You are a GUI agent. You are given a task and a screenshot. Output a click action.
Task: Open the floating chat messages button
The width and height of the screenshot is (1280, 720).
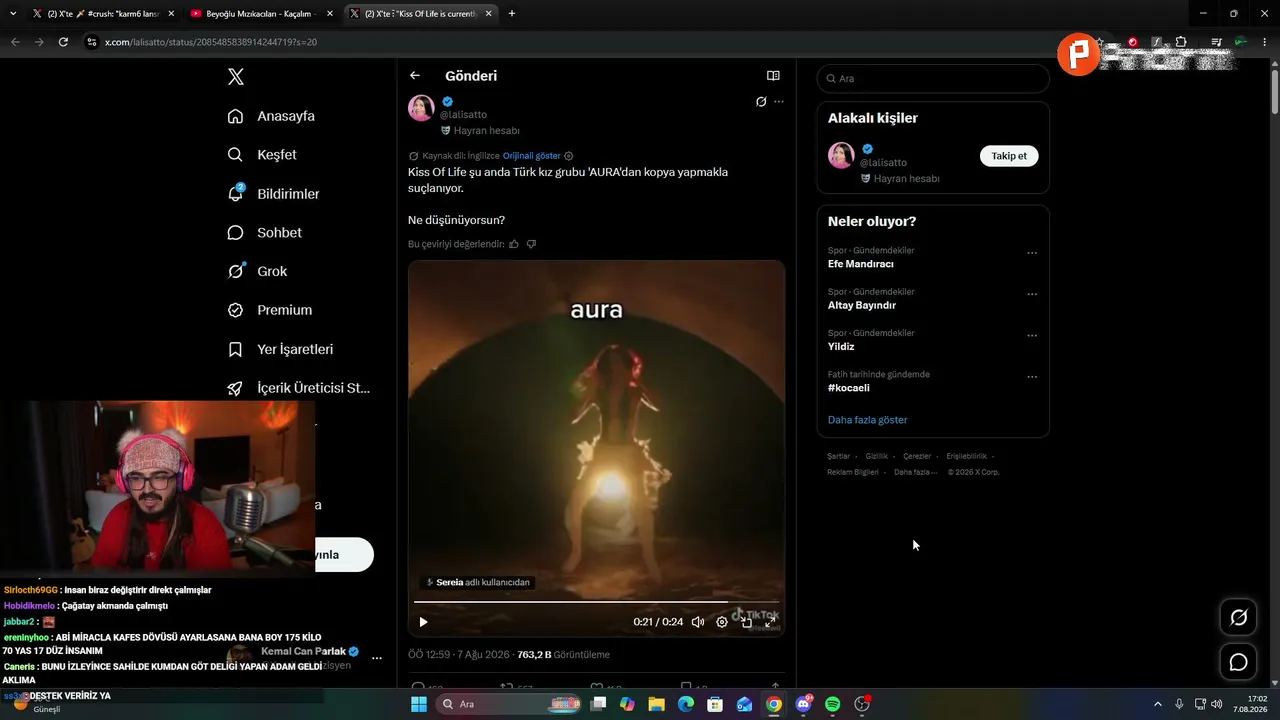click(x=1238, y=662)
